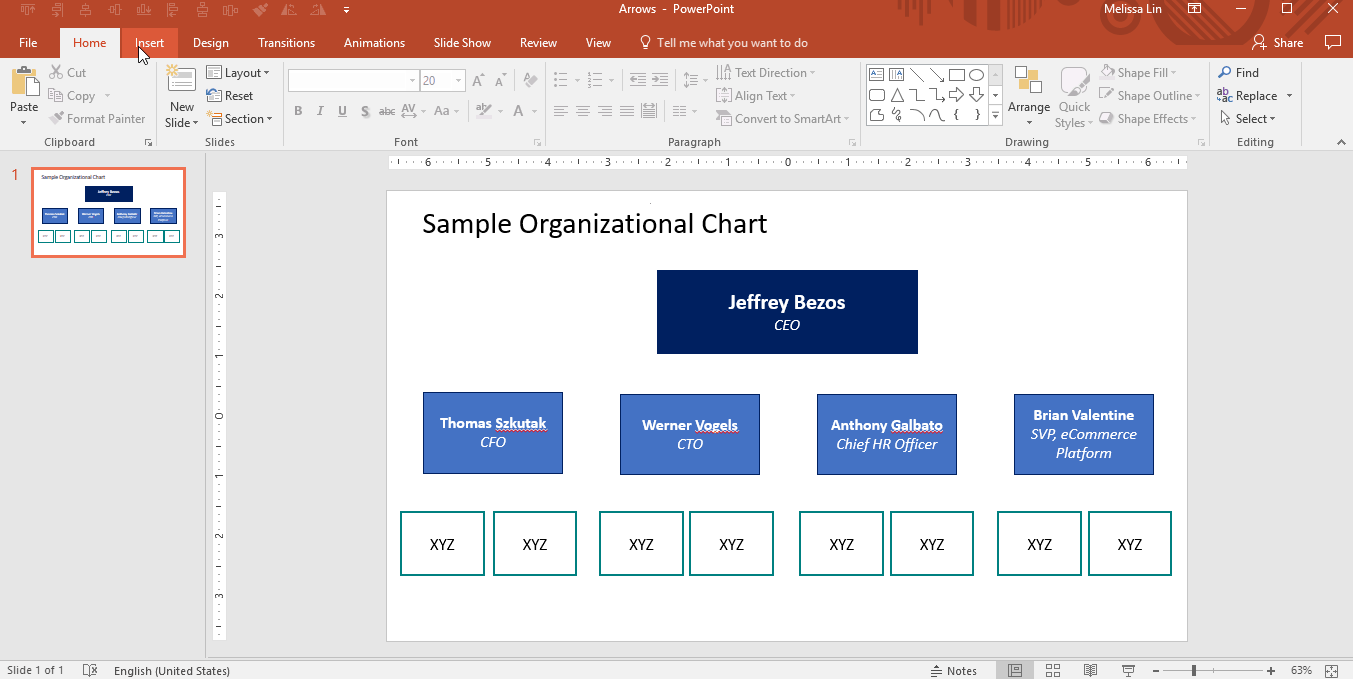The height and width of the screenshot is (679, 1353).
Task: Switch to the View tab
Action: click(598, 43)
